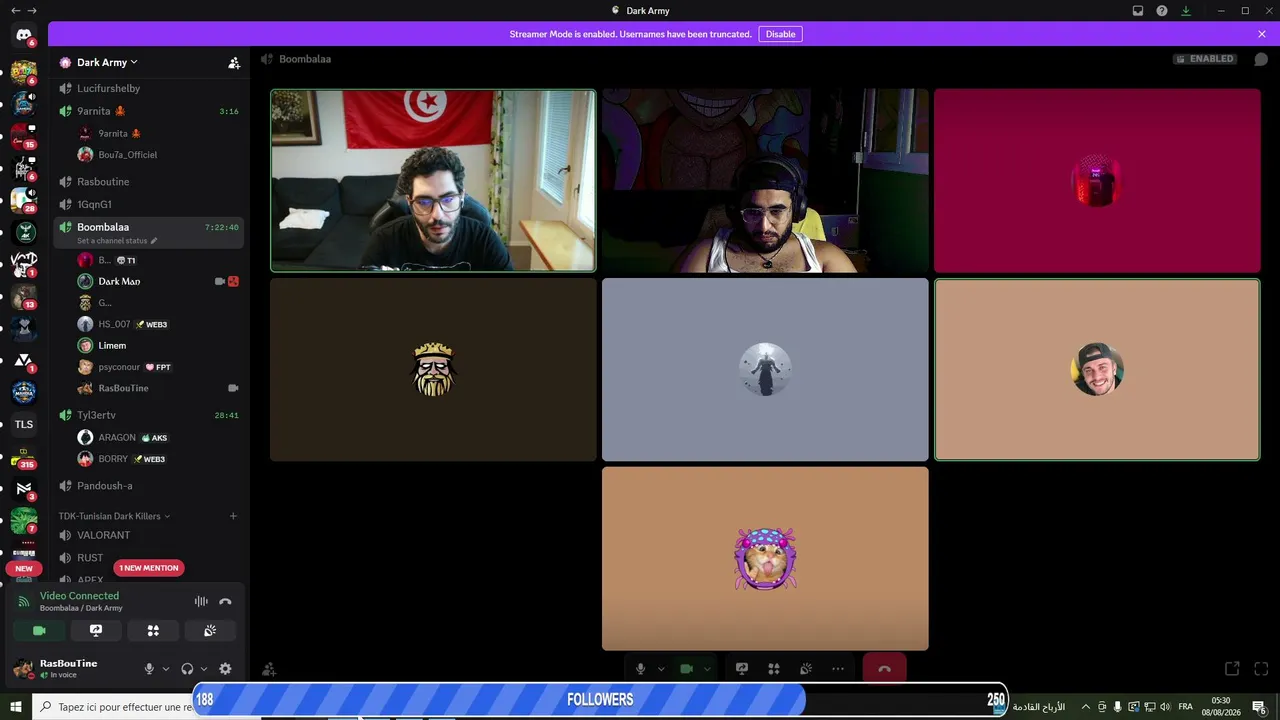
Task: Dismiss the Streamer Mode banner
Action: [1262, 34]
